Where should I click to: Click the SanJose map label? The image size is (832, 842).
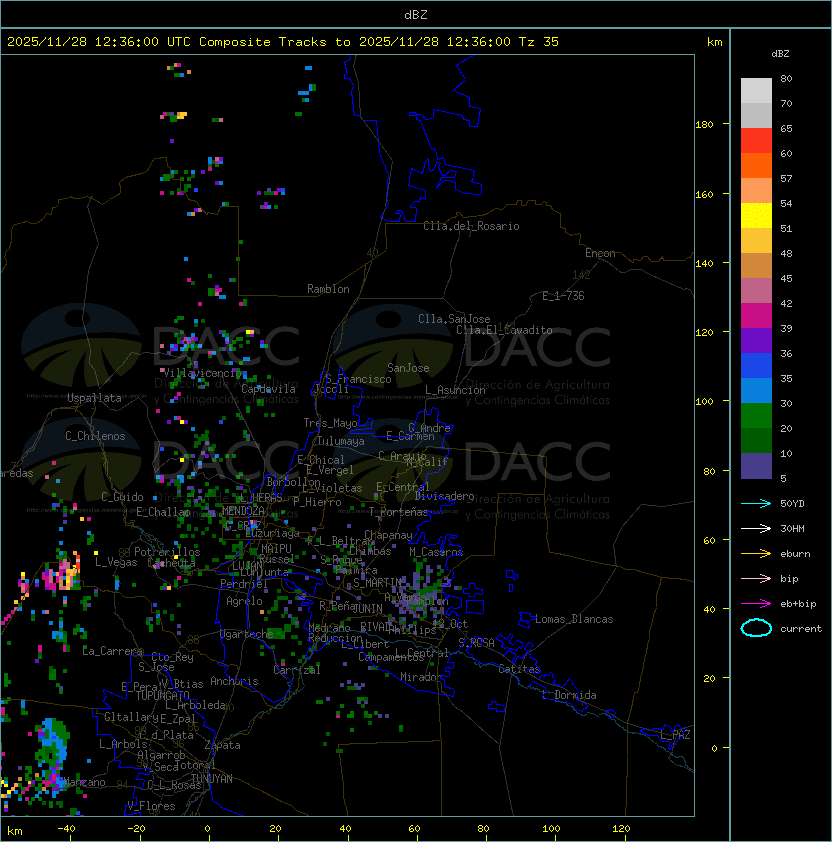pos(408,368)
